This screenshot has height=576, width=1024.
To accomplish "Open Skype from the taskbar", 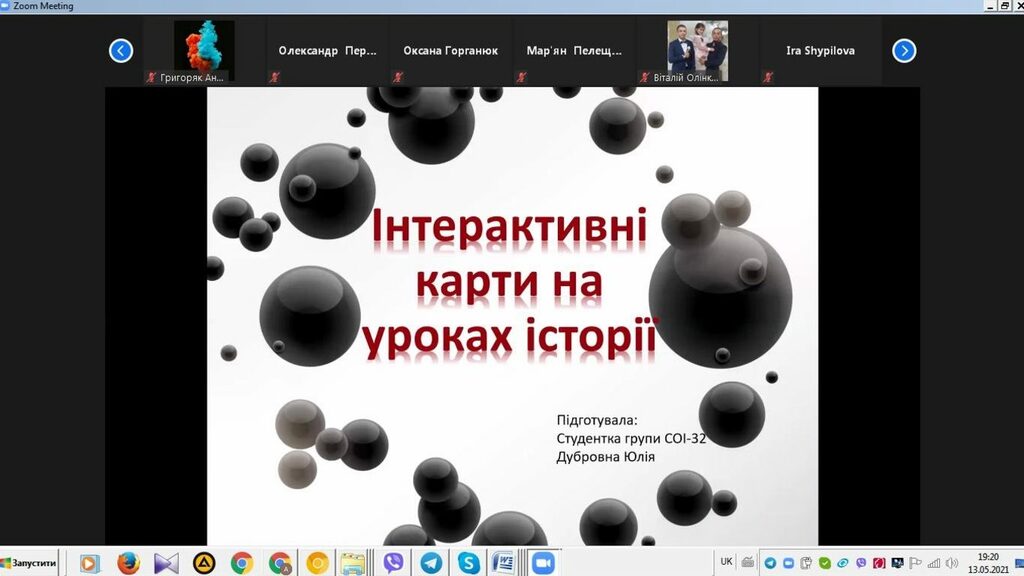I will click(x=468, y=563).
